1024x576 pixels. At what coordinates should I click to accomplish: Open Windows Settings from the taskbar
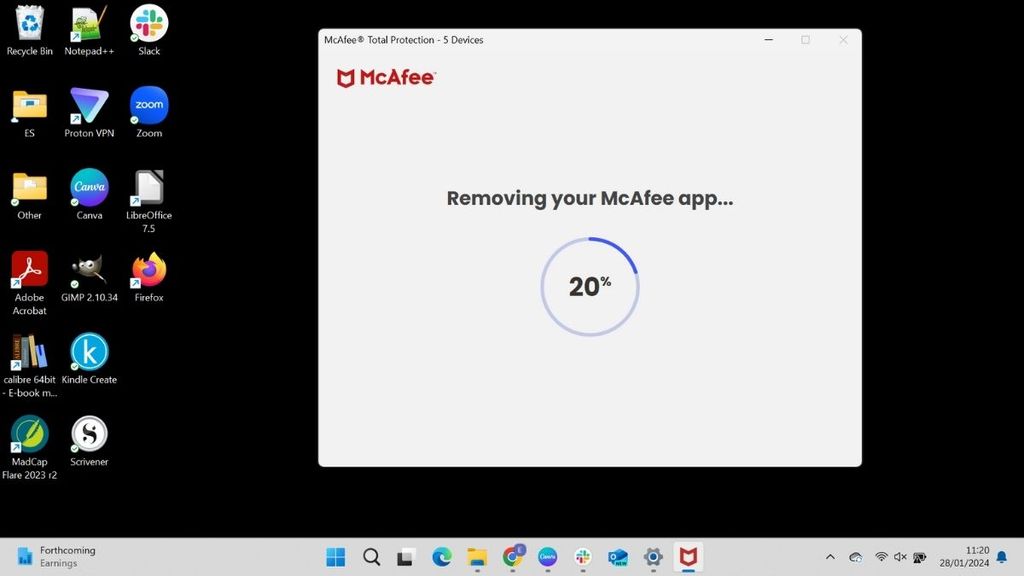coord(652,557)
